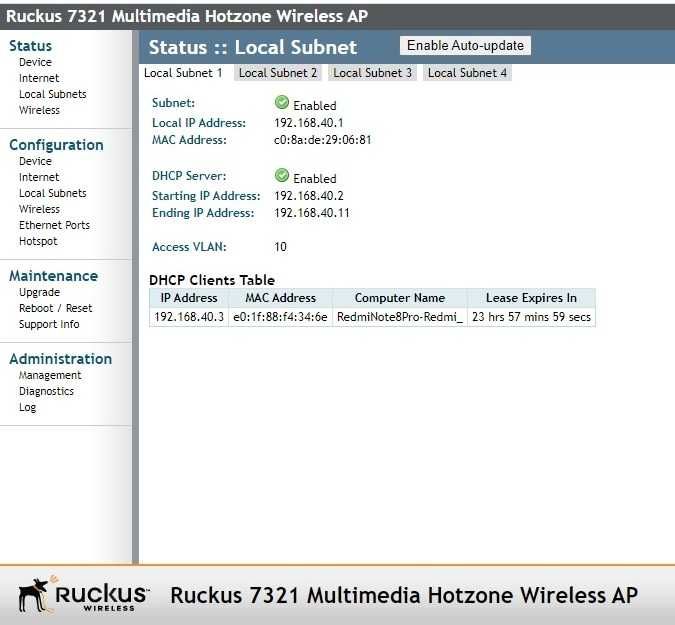Screen dimensions: 675x625
Task: Open Ethernet Ports configuration page
Action: (x=54, y=225)
